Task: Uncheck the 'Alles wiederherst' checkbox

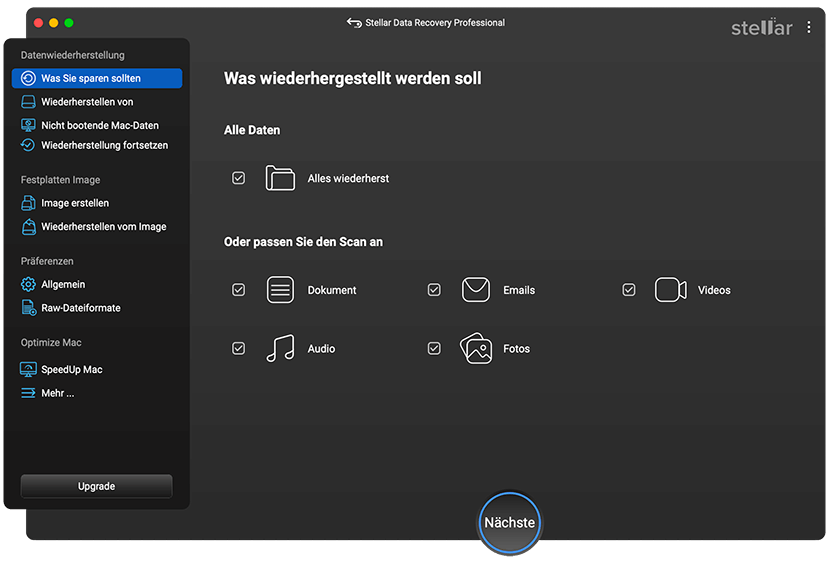Action: coord(238,178)
